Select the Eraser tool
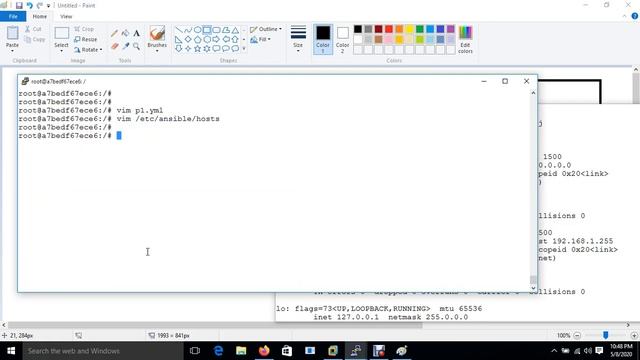The width and height of the screenshot is (640, 360). click(x=114, y=47)
